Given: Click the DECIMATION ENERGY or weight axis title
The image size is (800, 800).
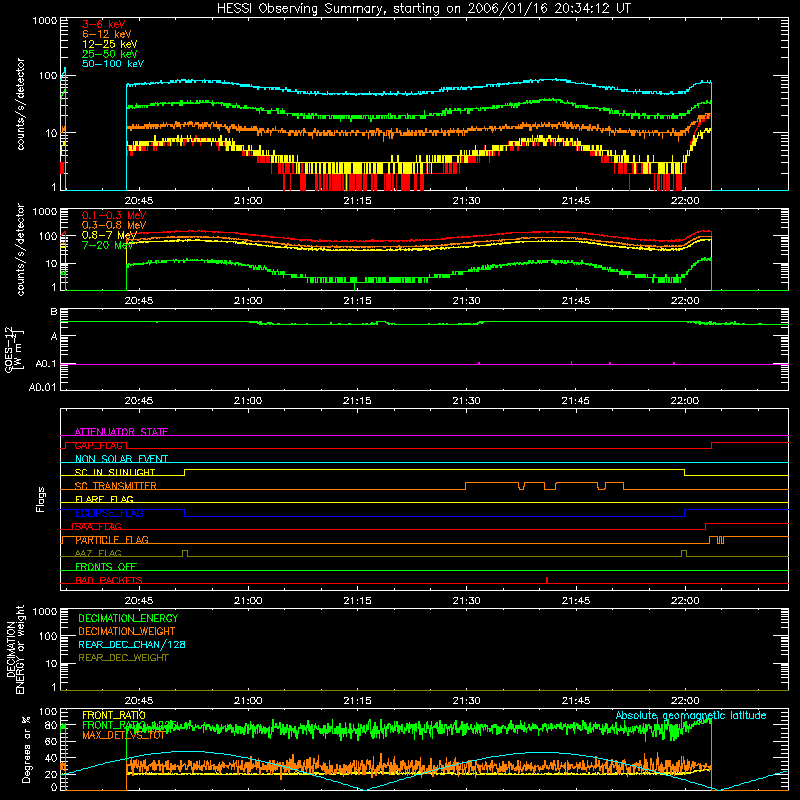Looking at the screenshot, I should (x=15, y=649).
